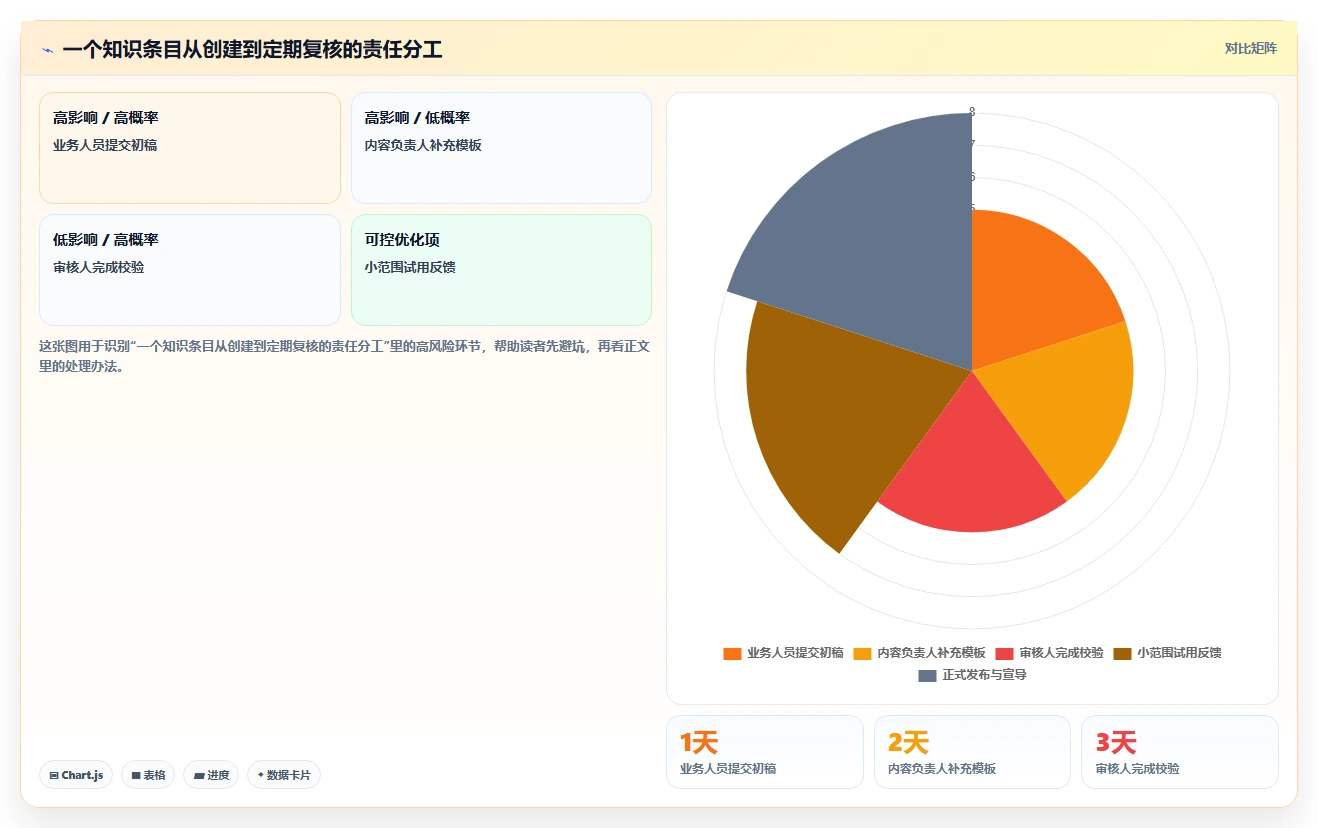Click the lightning icon beside the title
Image resolution: width=1318 pixels, height=828 pixels.
48,50
